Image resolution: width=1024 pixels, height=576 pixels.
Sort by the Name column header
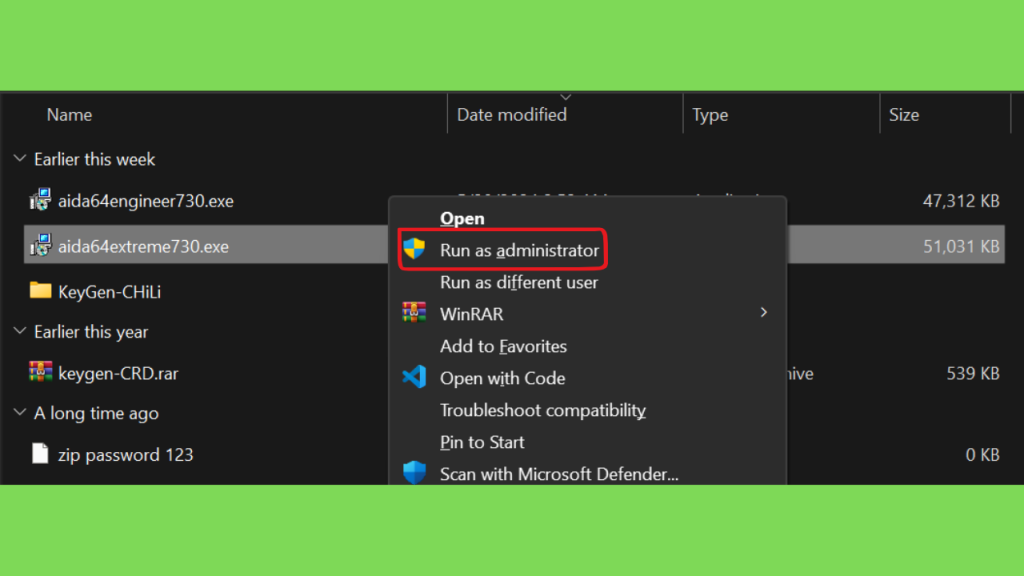(69, 115)
